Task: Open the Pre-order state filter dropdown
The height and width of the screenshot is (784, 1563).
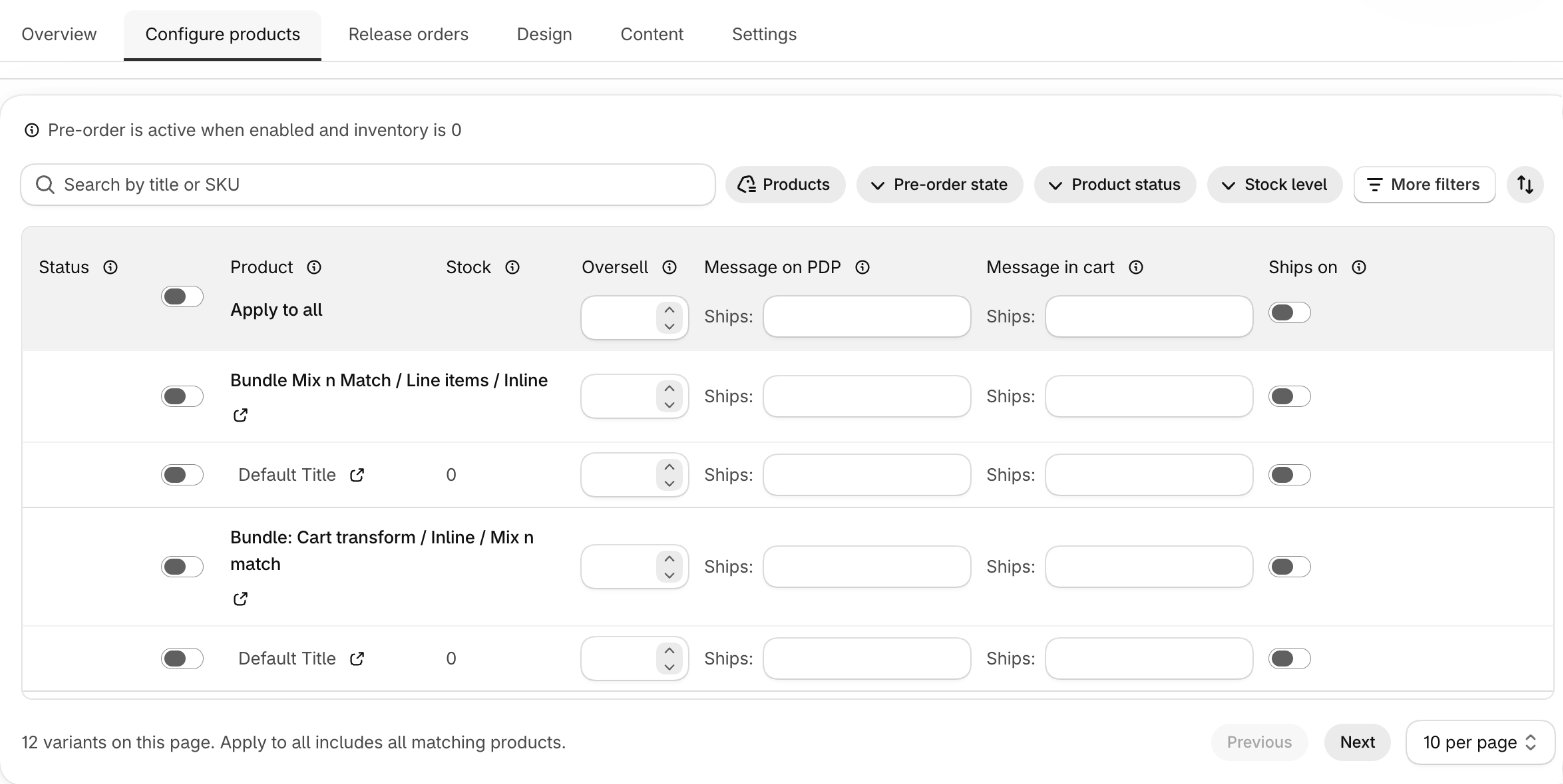Action: click(x=940, y=184)
